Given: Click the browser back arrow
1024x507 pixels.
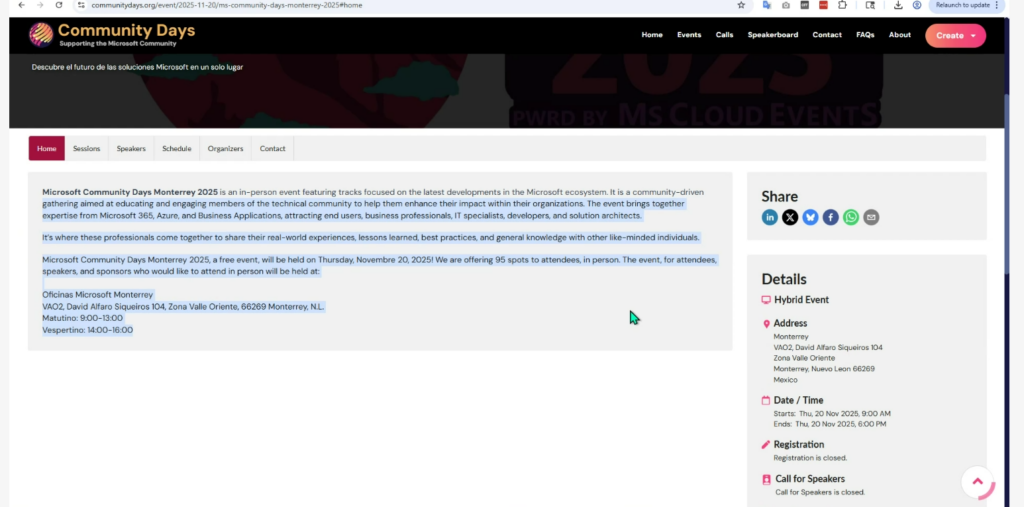Looking at the screenshot, I should [21, 5].
